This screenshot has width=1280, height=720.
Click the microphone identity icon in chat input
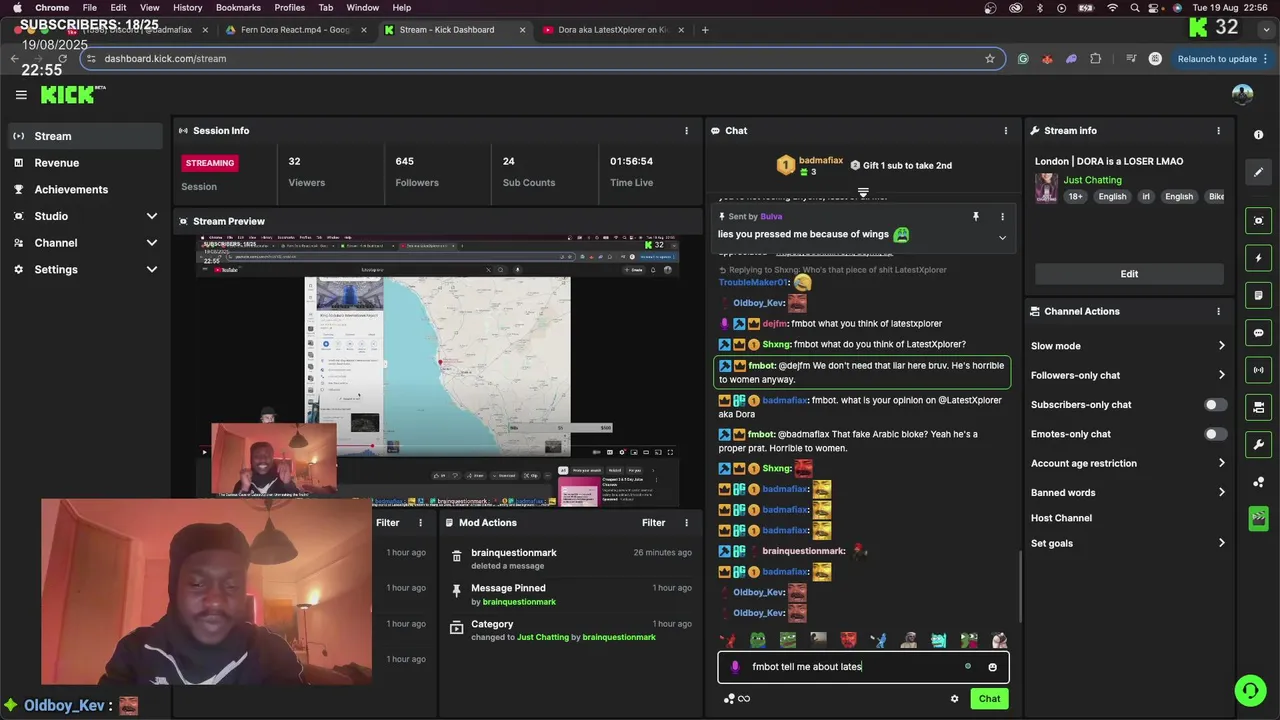click(735, 667)
